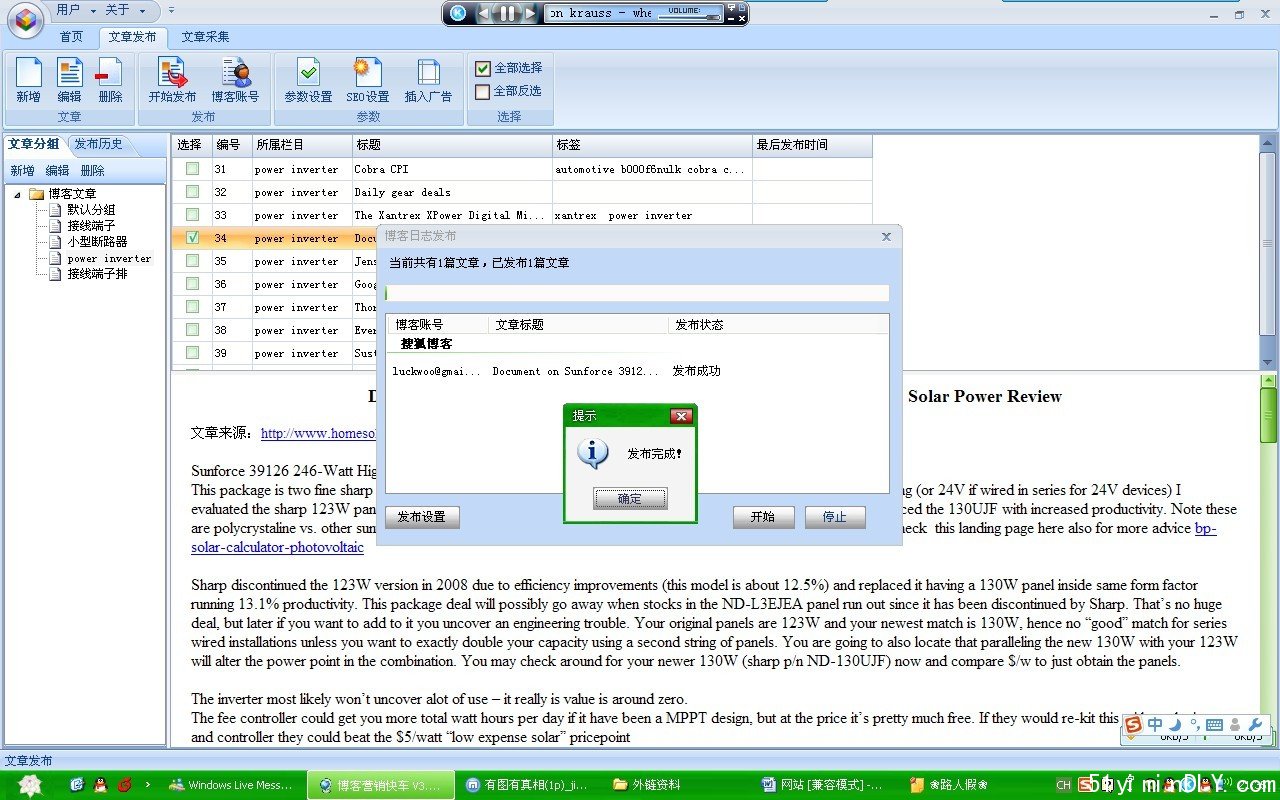Click the blue K logo in the media player
Viewport: 1280px width, 800px height.
(x=458, y=13)
